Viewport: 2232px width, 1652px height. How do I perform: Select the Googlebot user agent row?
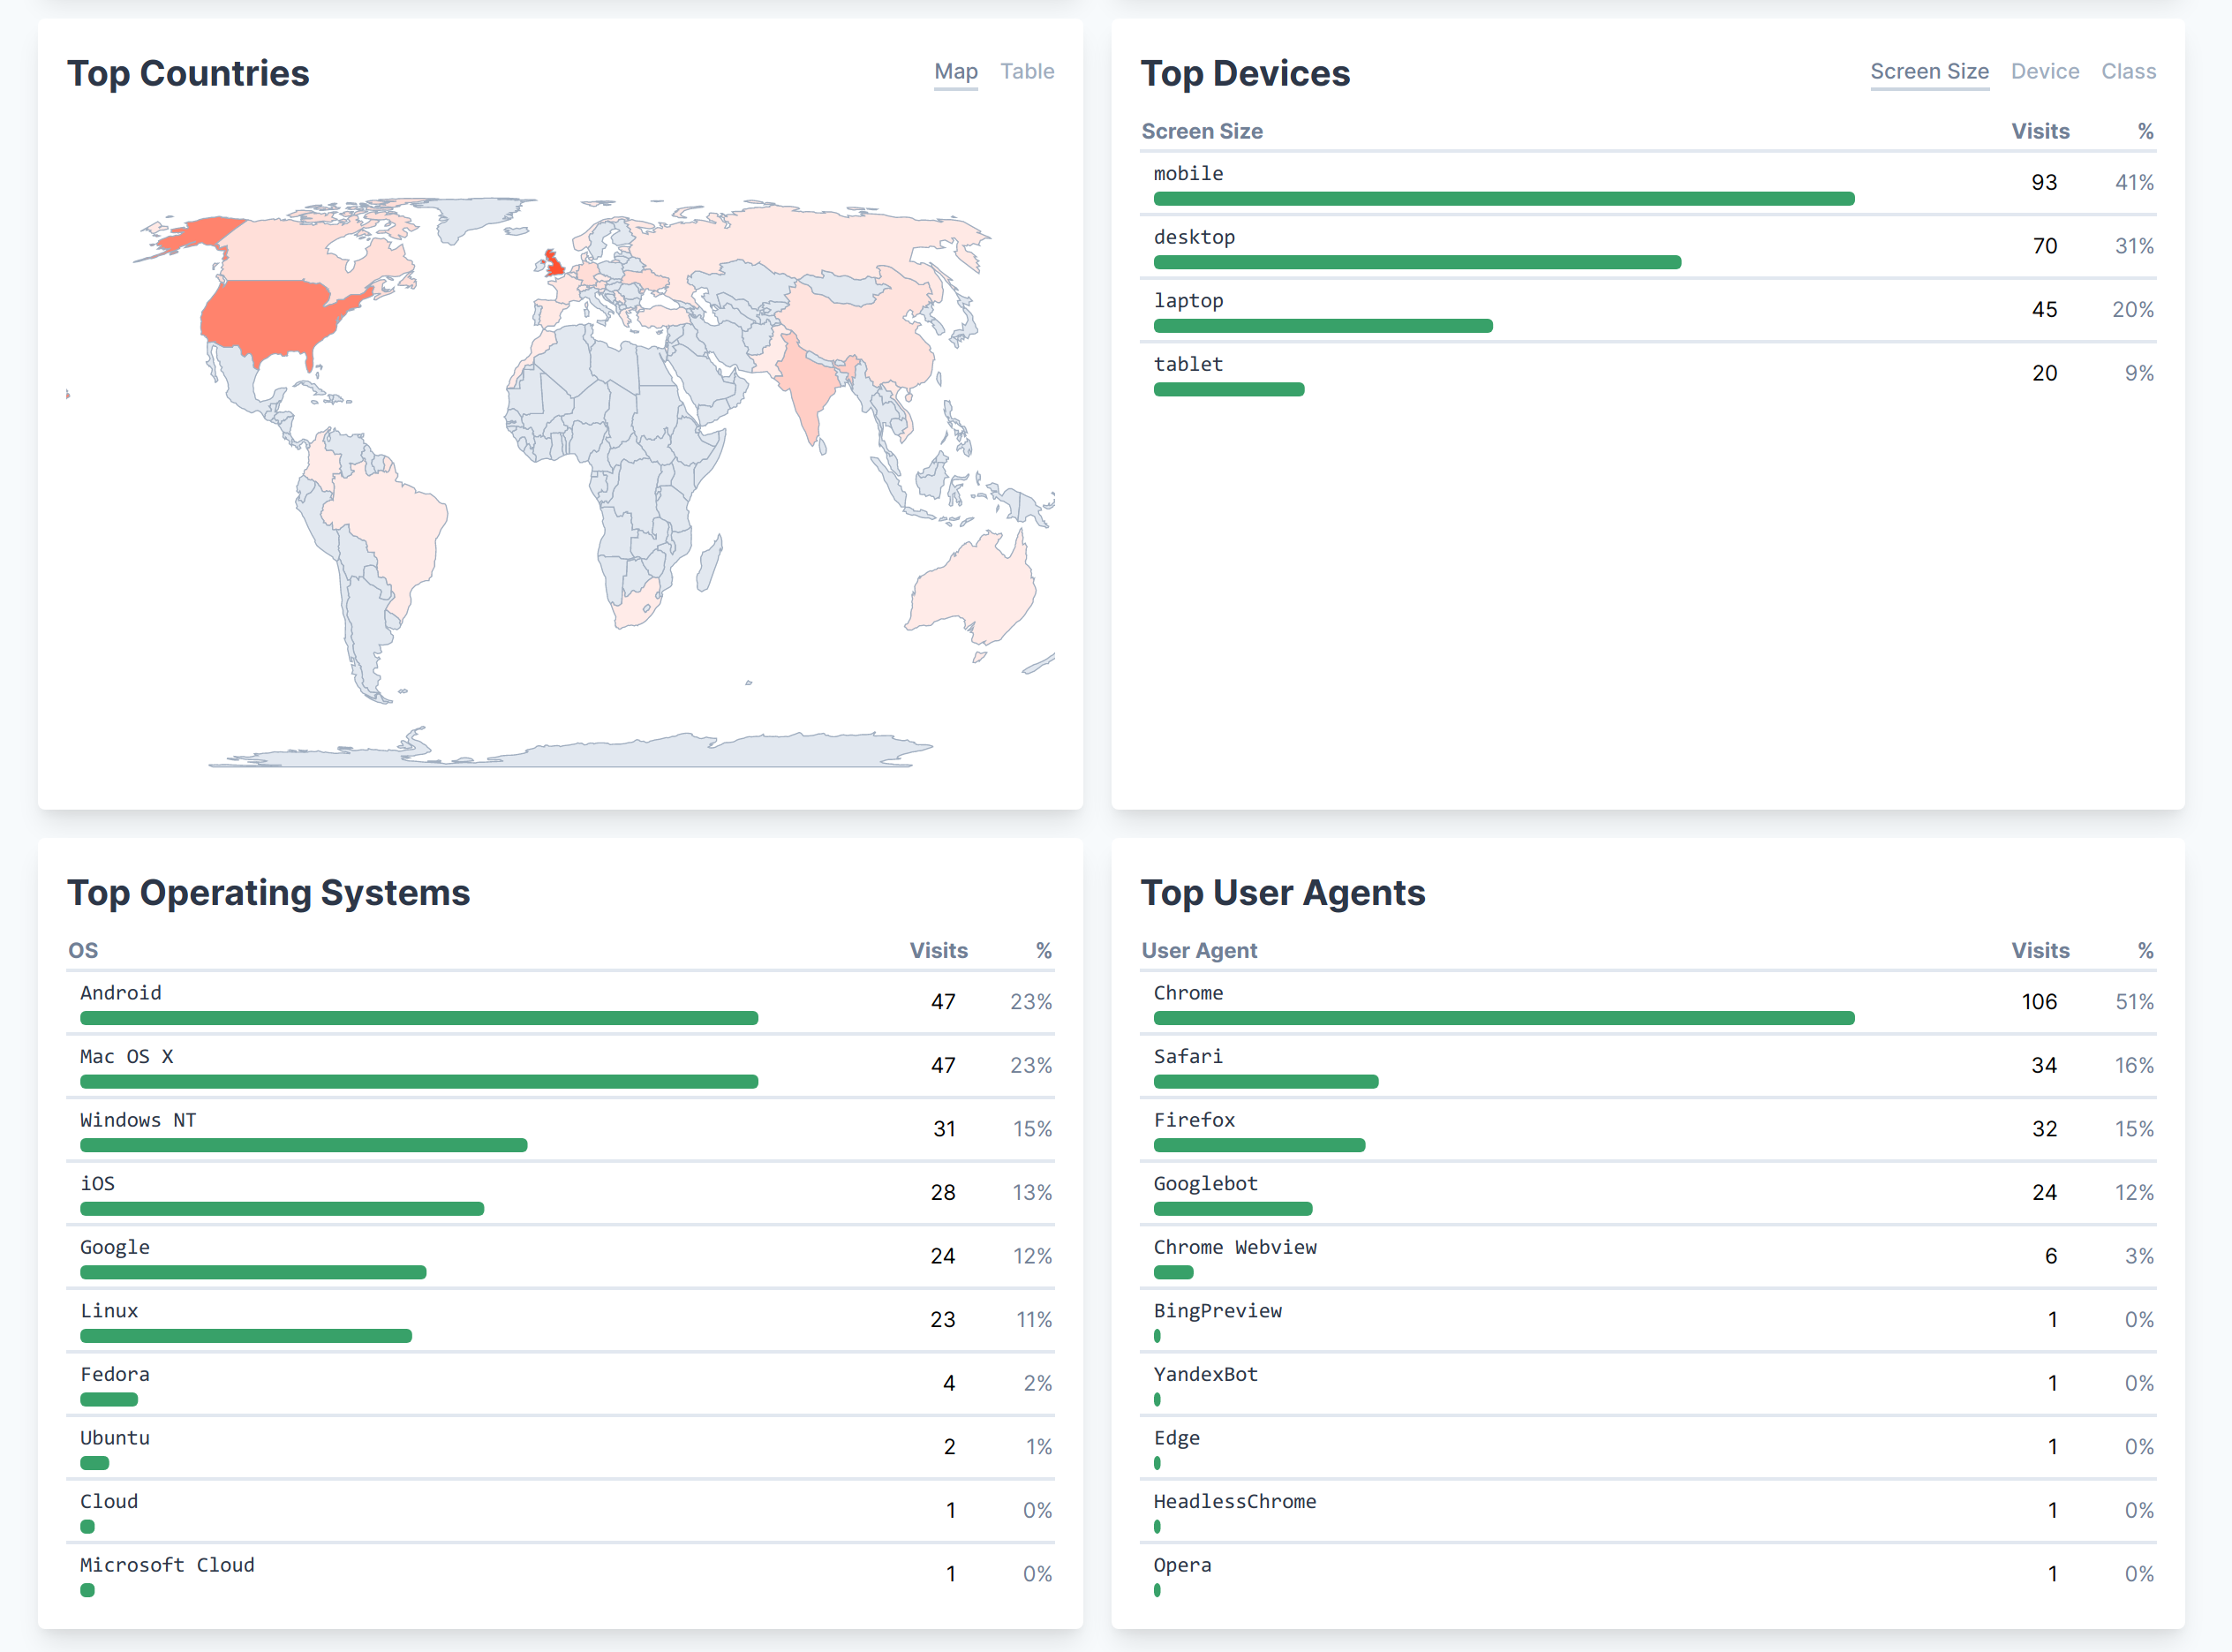point(1205,1184)
